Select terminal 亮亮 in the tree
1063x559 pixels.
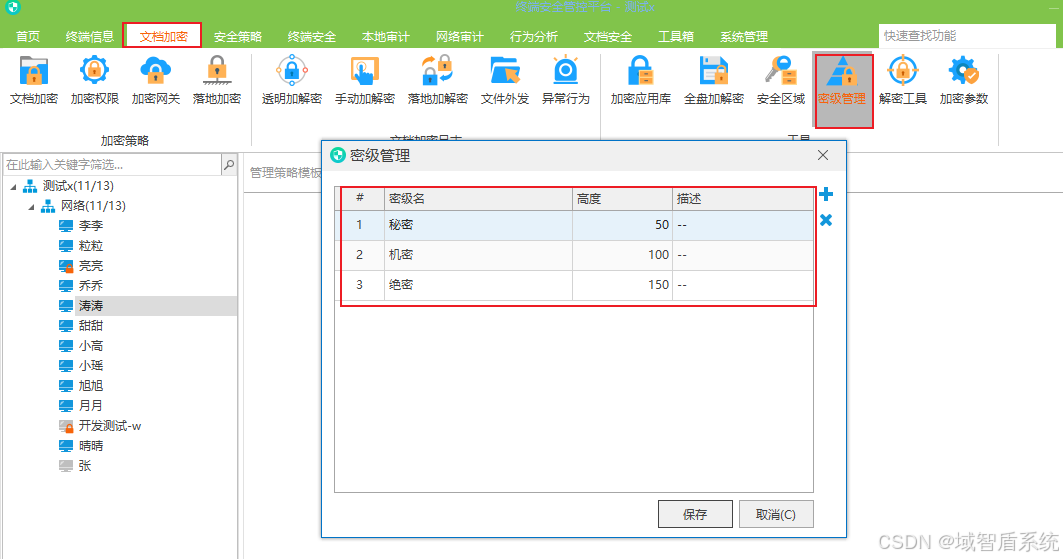[x=91, y=266]
